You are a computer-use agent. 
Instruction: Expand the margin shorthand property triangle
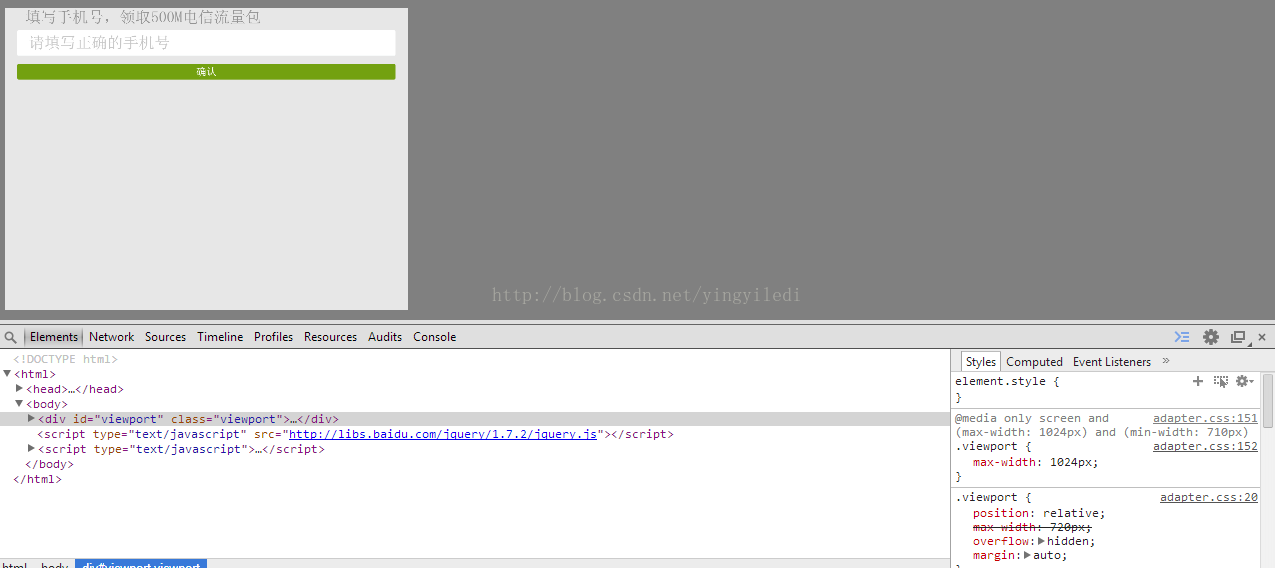tap(1027, 555)
